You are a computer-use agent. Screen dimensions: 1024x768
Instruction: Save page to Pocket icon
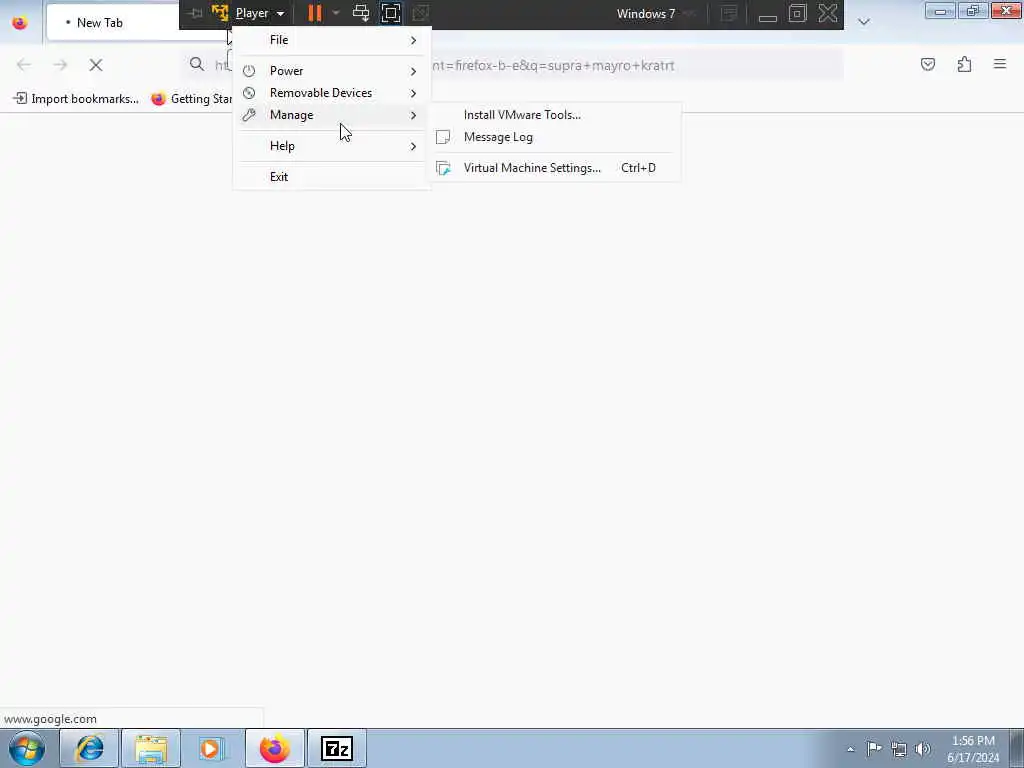click(927, 64)
